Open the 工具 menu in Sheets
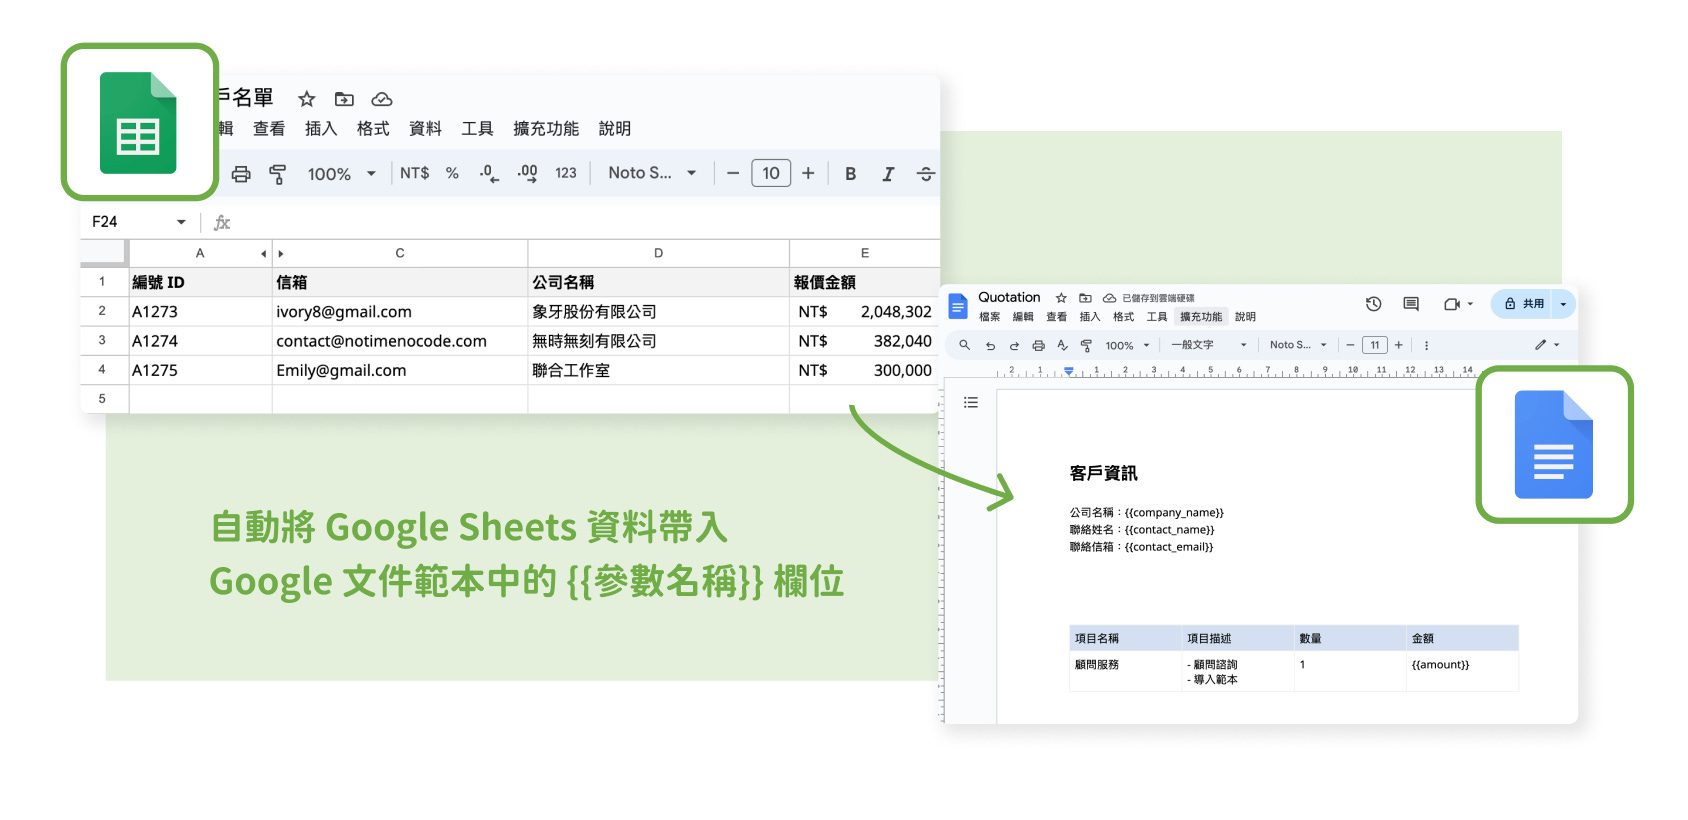Viewport: 1688px width, 820px height. click(x=477, y=129)
